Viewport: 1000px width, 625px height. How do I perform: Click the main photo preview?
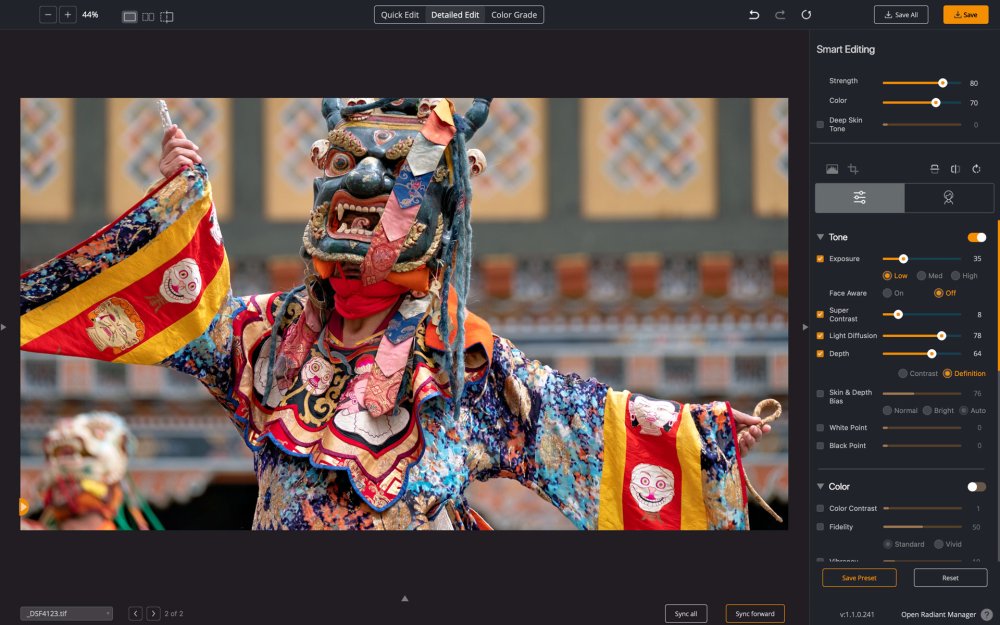click(x=404, y=314)
